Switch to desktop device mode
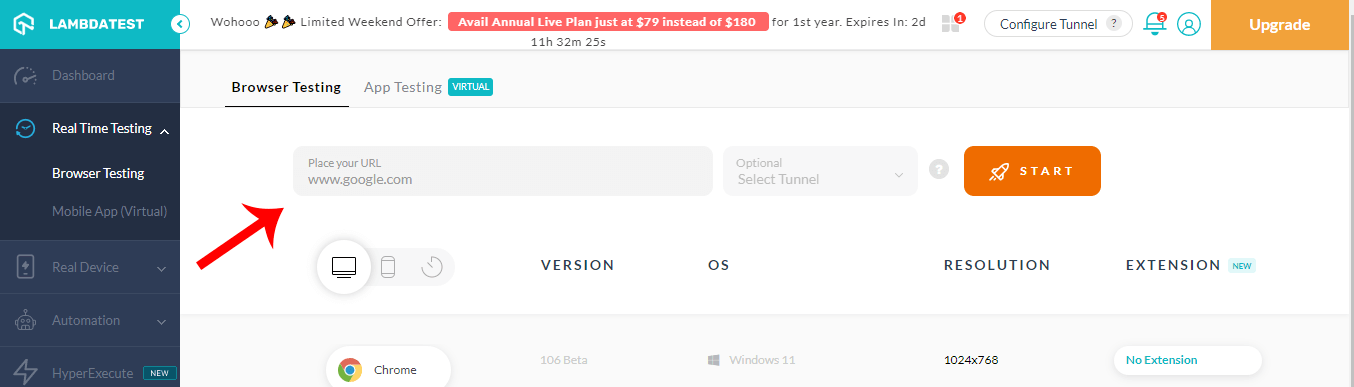 pyautogui.click(x=344, y=267)
